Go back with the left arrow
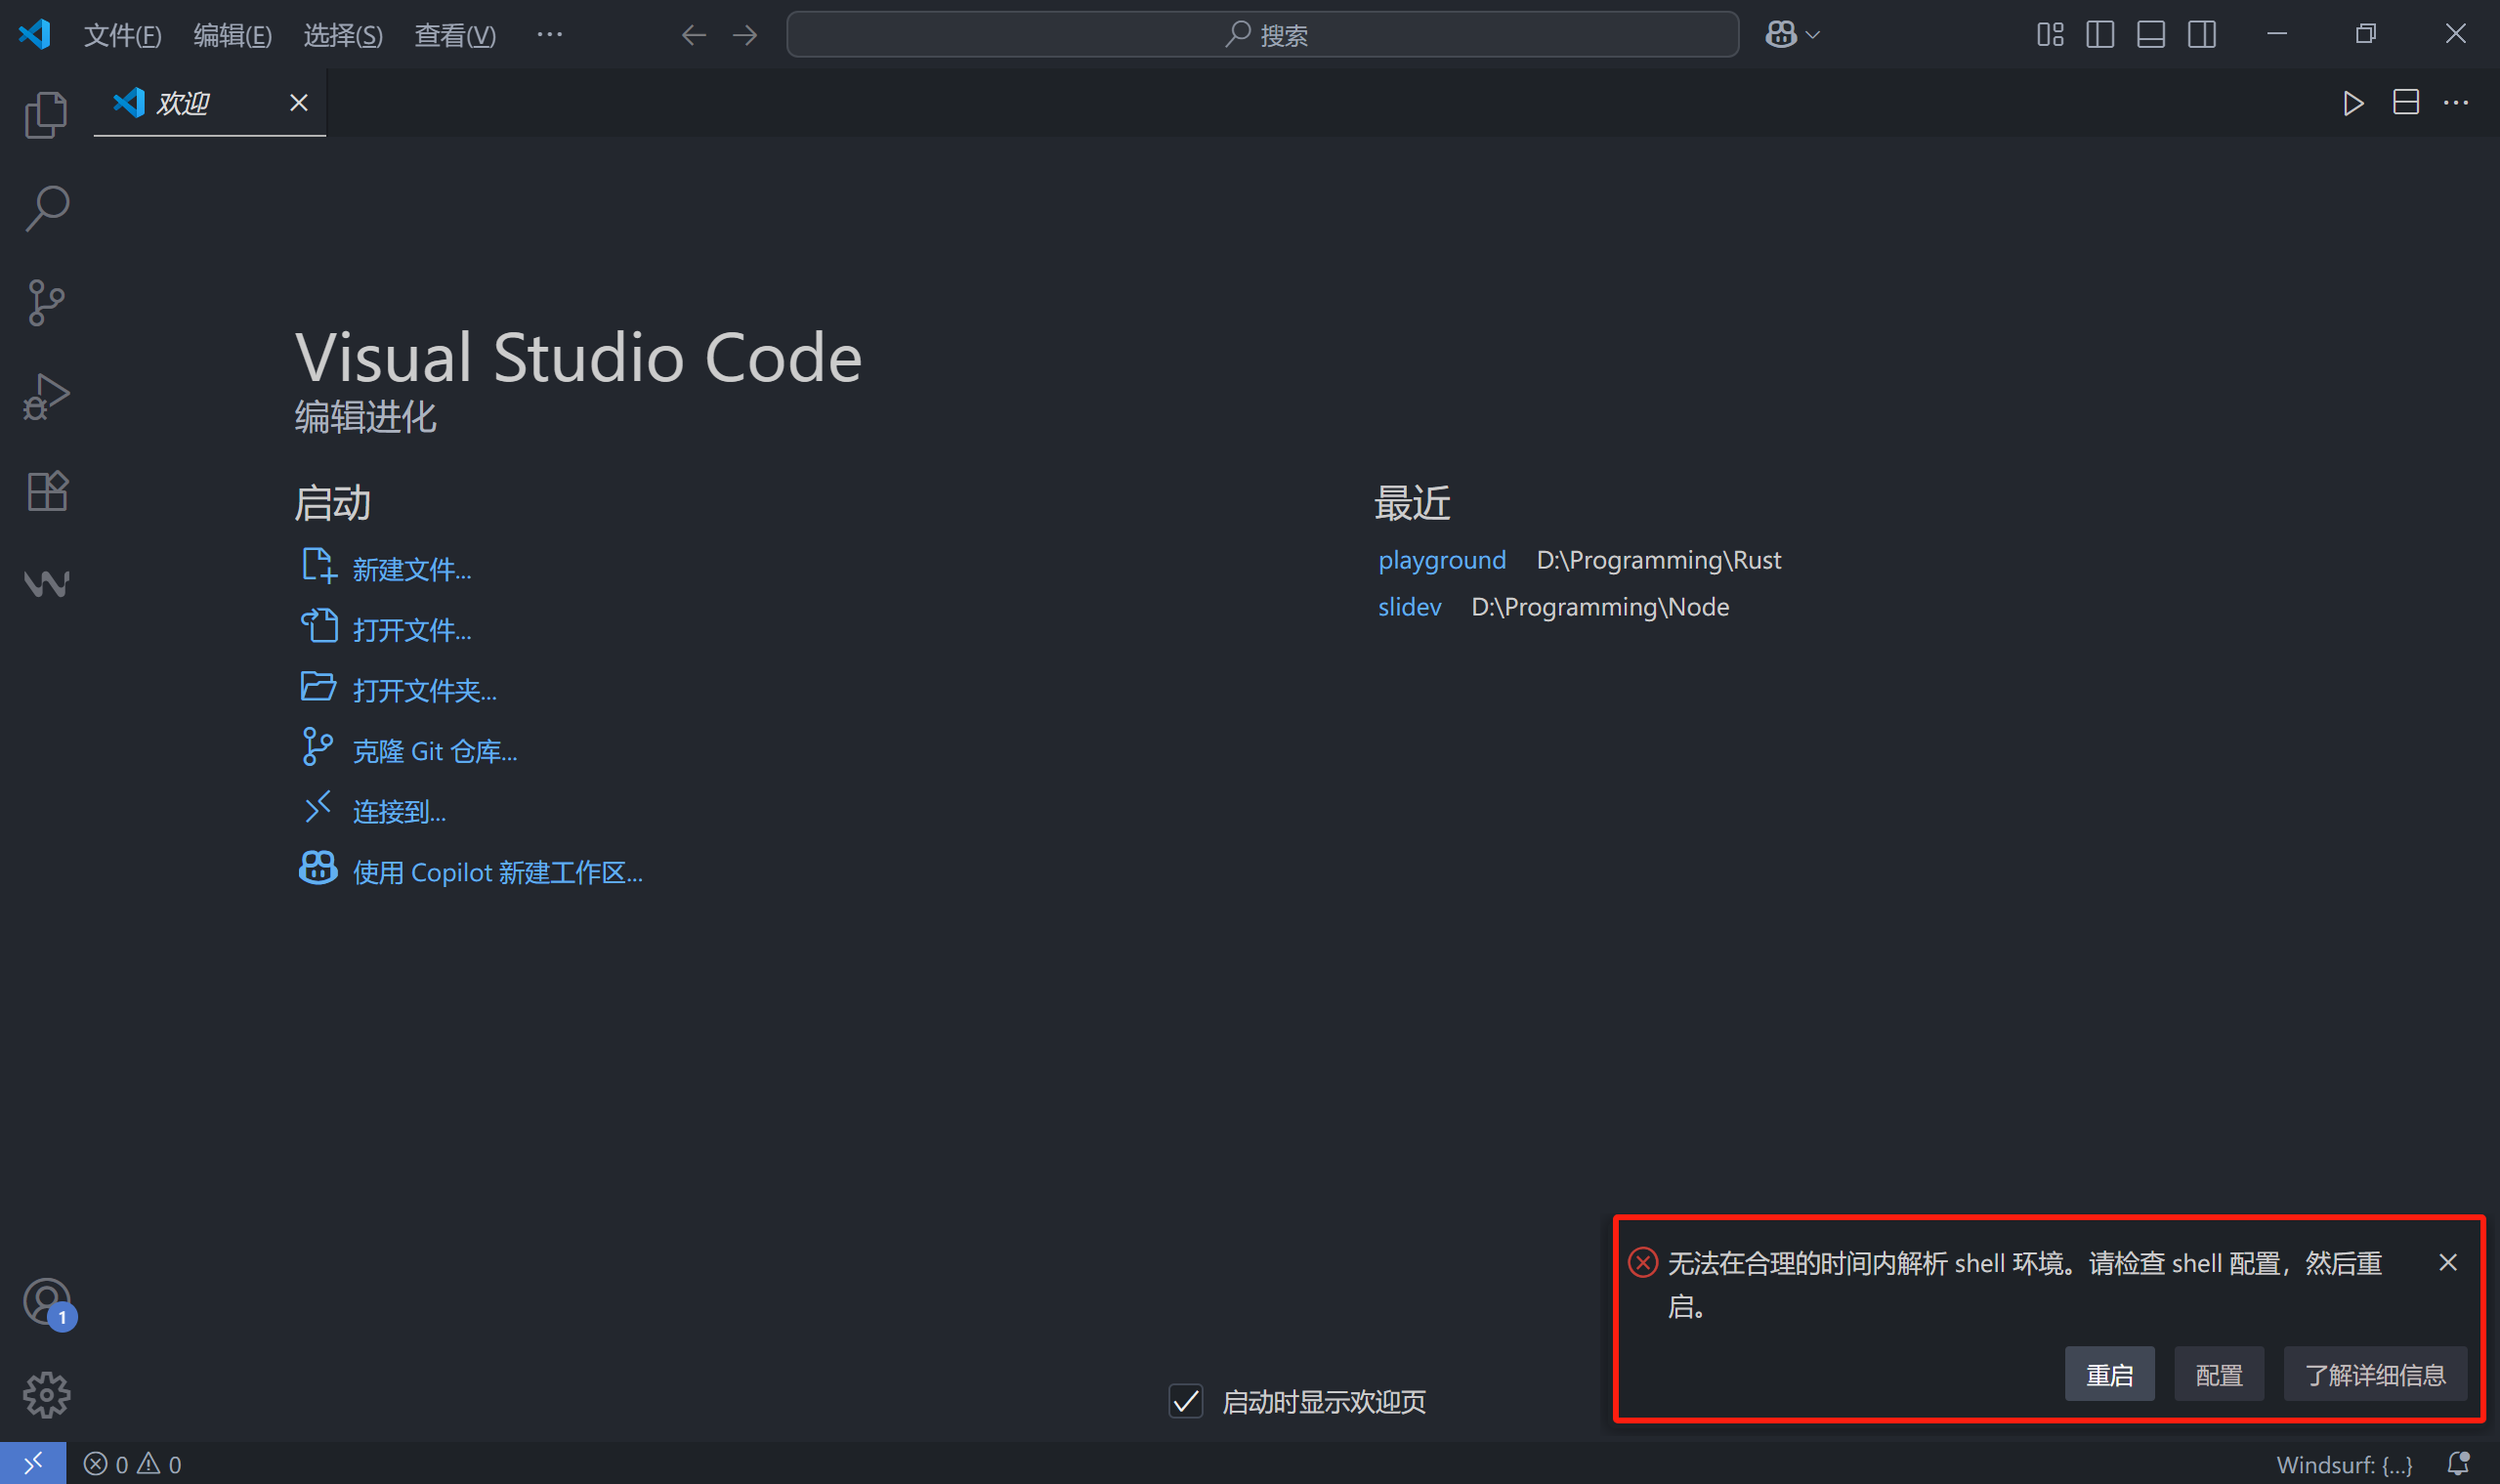The height and width of the screenshot is (1484, 2500). (693, 35)
